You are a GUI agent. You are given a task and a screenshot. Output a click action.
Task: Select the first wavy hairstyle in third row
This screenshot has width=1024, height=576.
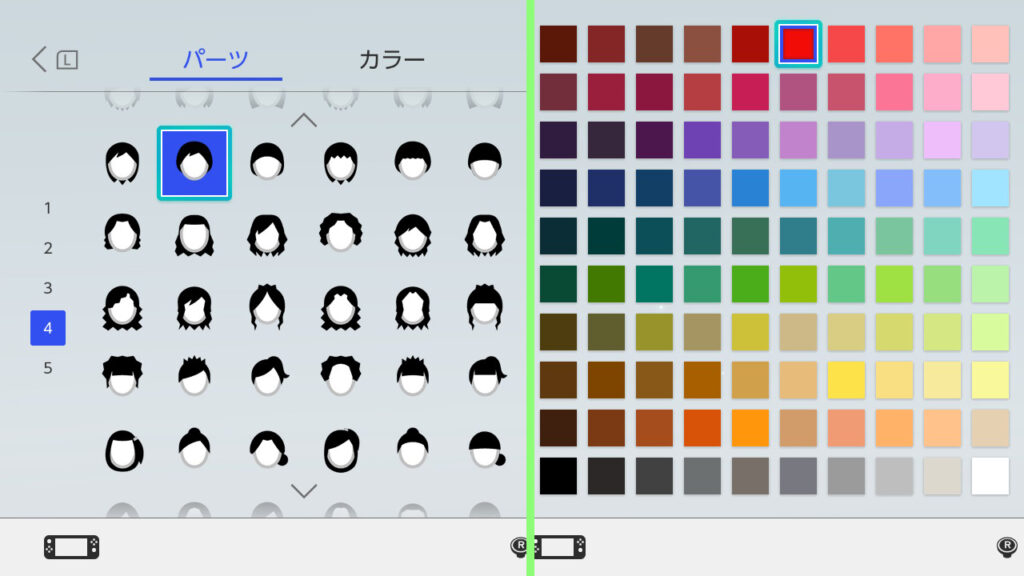[x=122, y=308]
